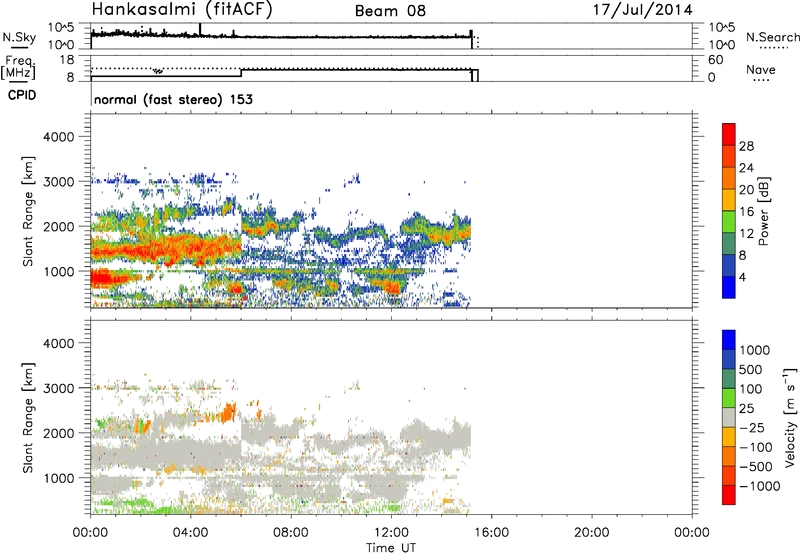
Task: Click the '16:00' time axis label
Action: click(x=491, y=533)
